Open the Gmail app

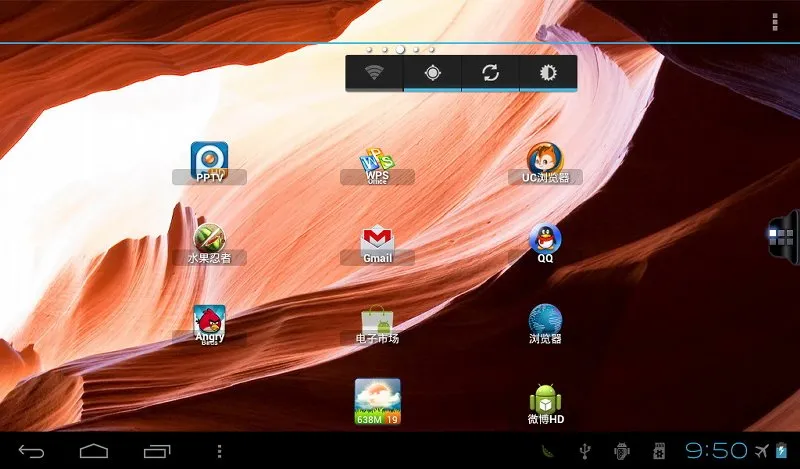[377, 244]
